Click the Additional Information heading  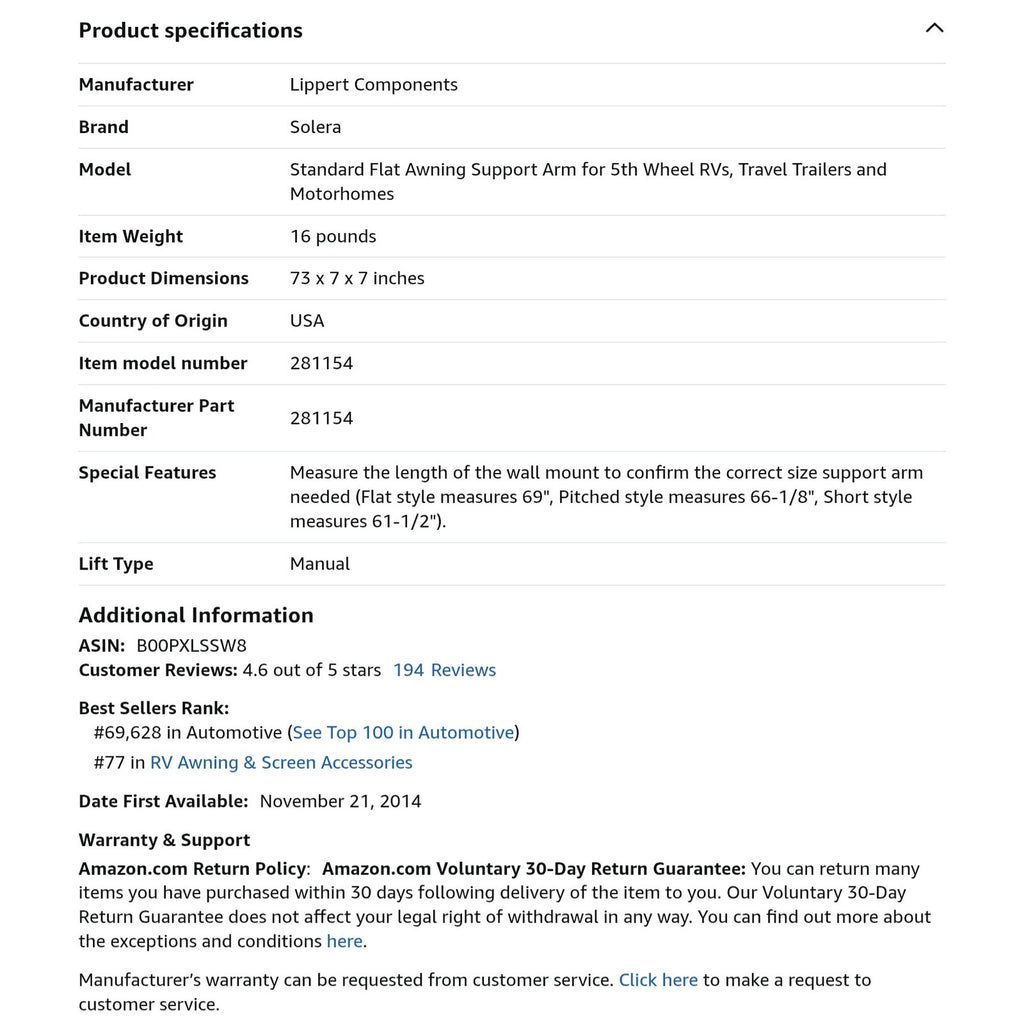(196, 615)
